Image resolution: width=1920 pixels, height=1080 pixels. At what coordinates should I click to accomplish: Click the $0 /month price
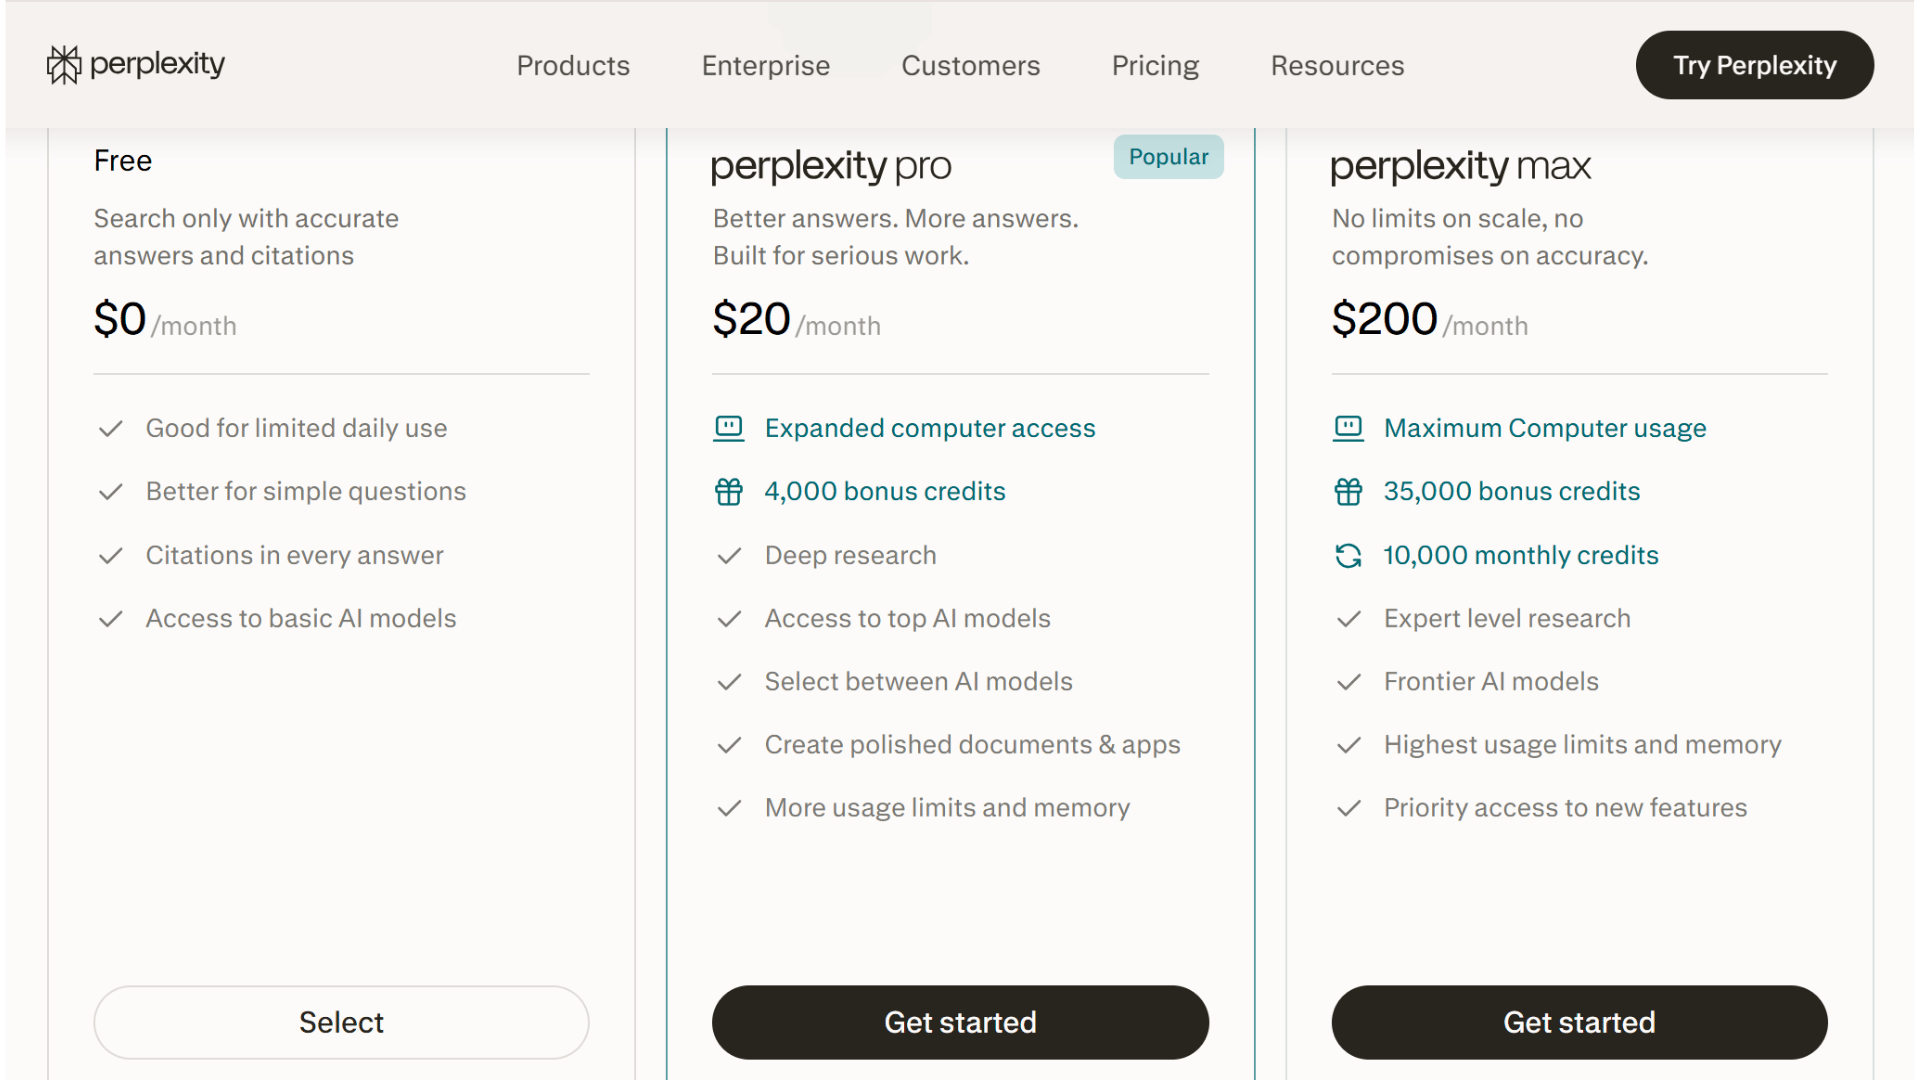165,321
